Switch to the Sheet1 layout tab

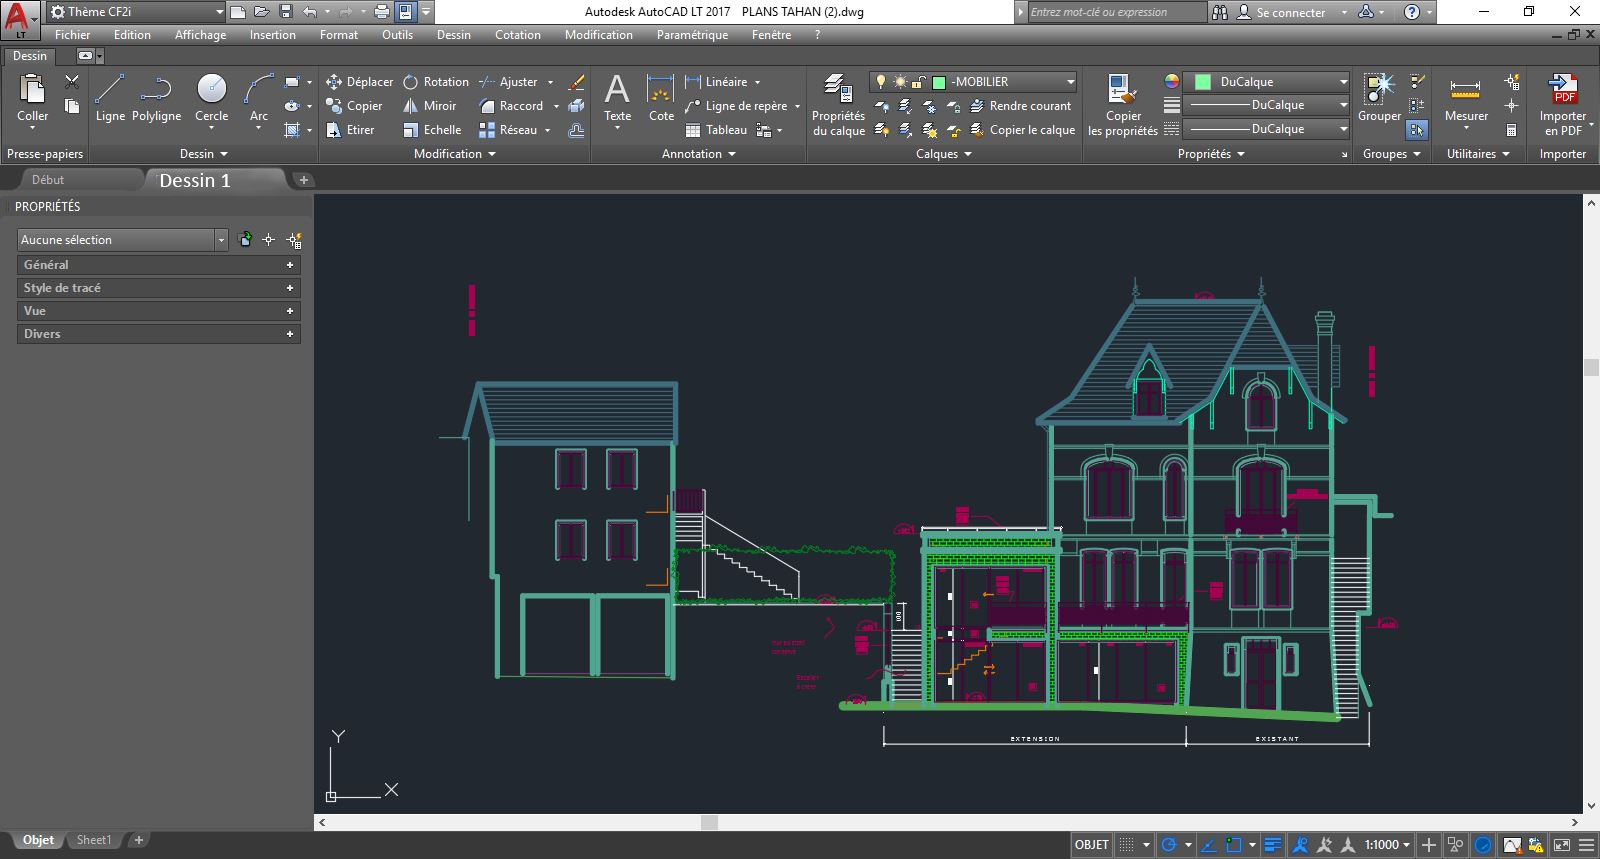(x=94, y=840)
